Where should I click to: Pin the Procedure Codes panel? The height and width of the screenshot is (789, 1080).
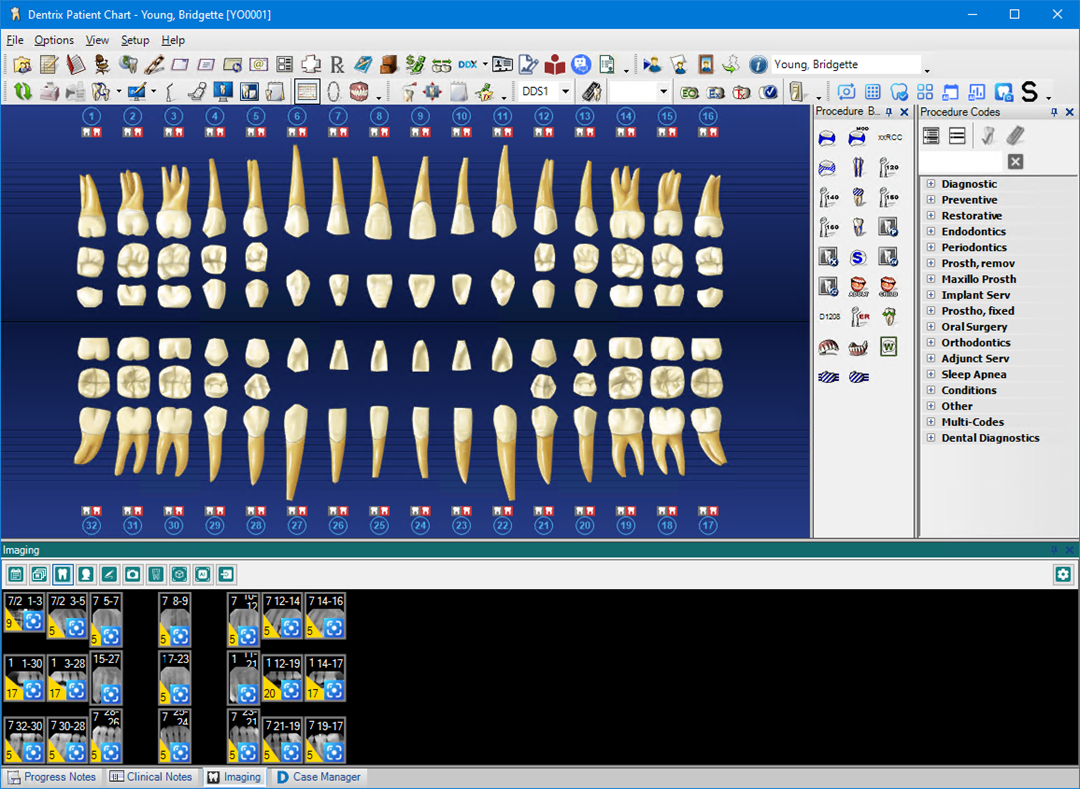coord(1054,112)
